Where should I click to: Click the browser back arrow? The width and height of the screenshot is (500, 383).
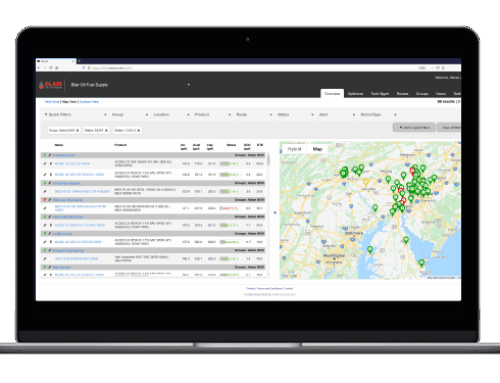[x=39, y=68]
